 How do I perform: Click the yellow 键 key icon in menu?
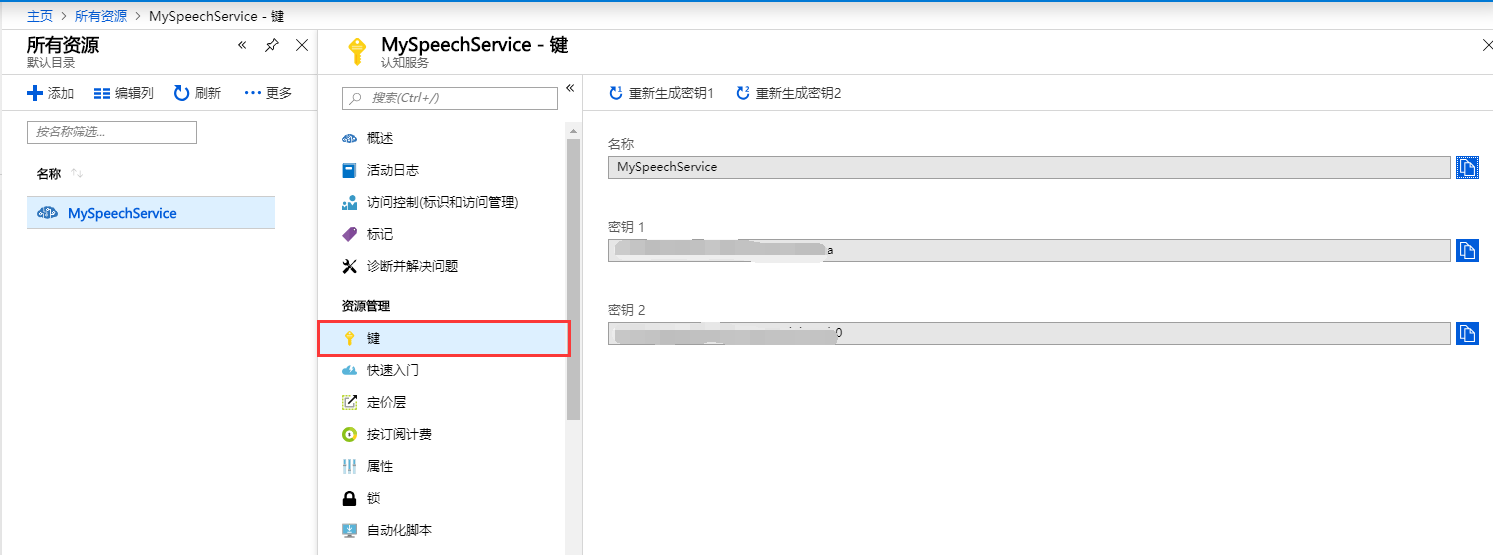(349, 338)
